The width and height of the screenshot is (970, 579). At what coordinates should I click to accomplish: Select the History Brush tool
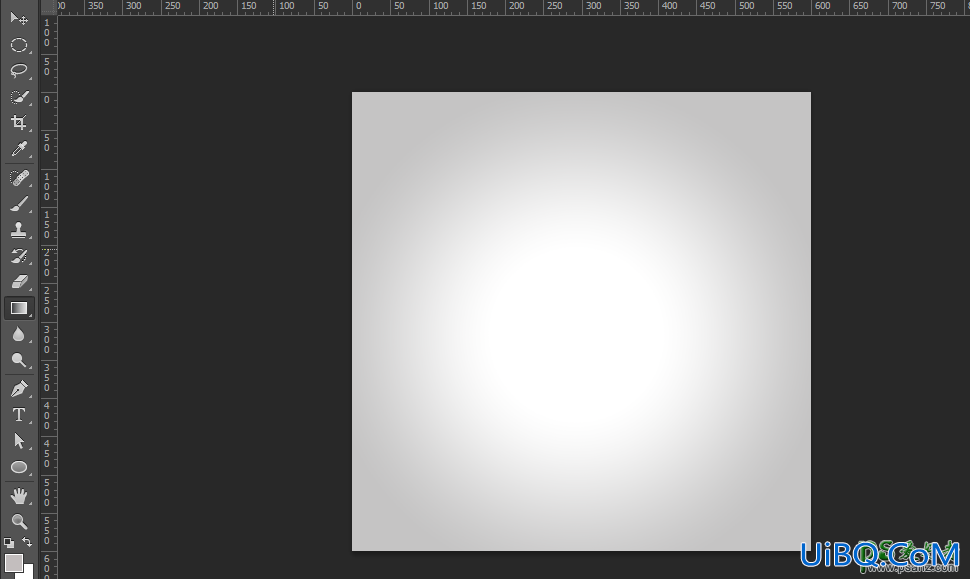pos(19,256)
